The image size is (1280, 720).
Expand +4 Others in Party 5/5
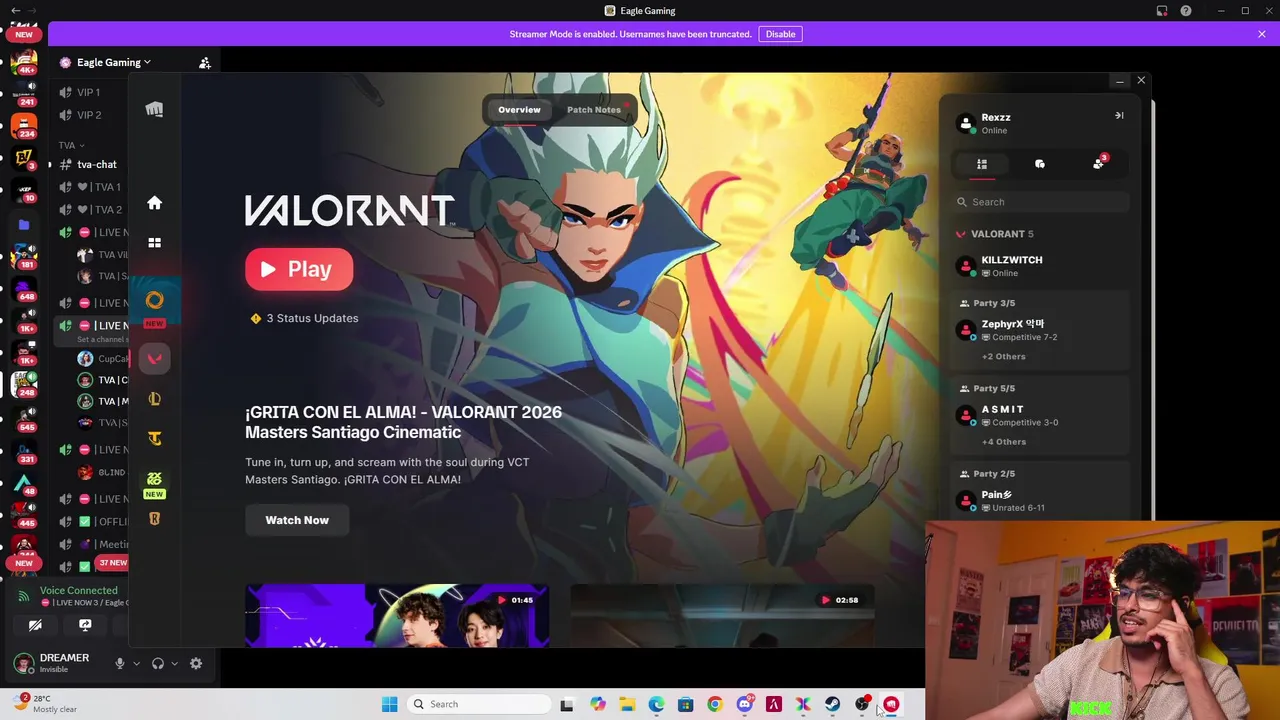click(x=1003, y=441)
